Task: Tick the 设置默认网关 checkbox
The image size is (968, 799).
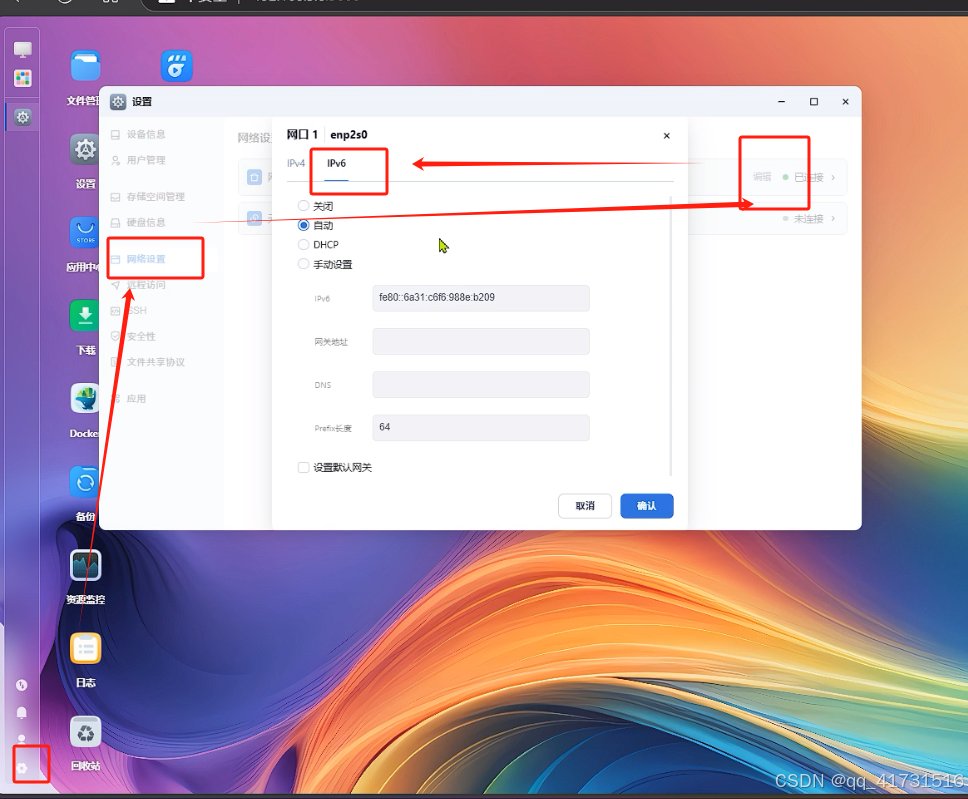Action: (303, 467)
